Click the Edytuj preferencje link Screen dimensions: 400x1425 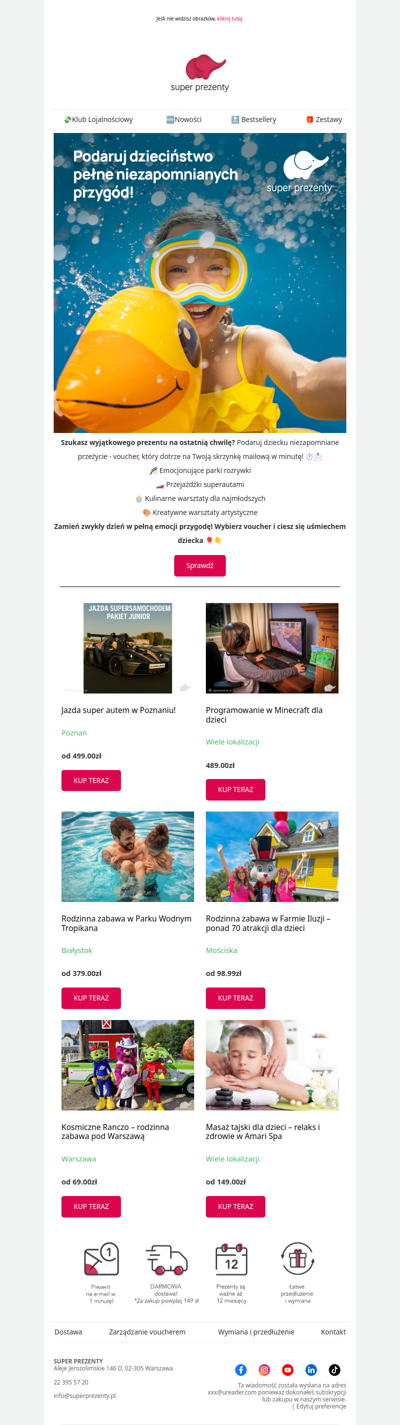click(321, 1406)
